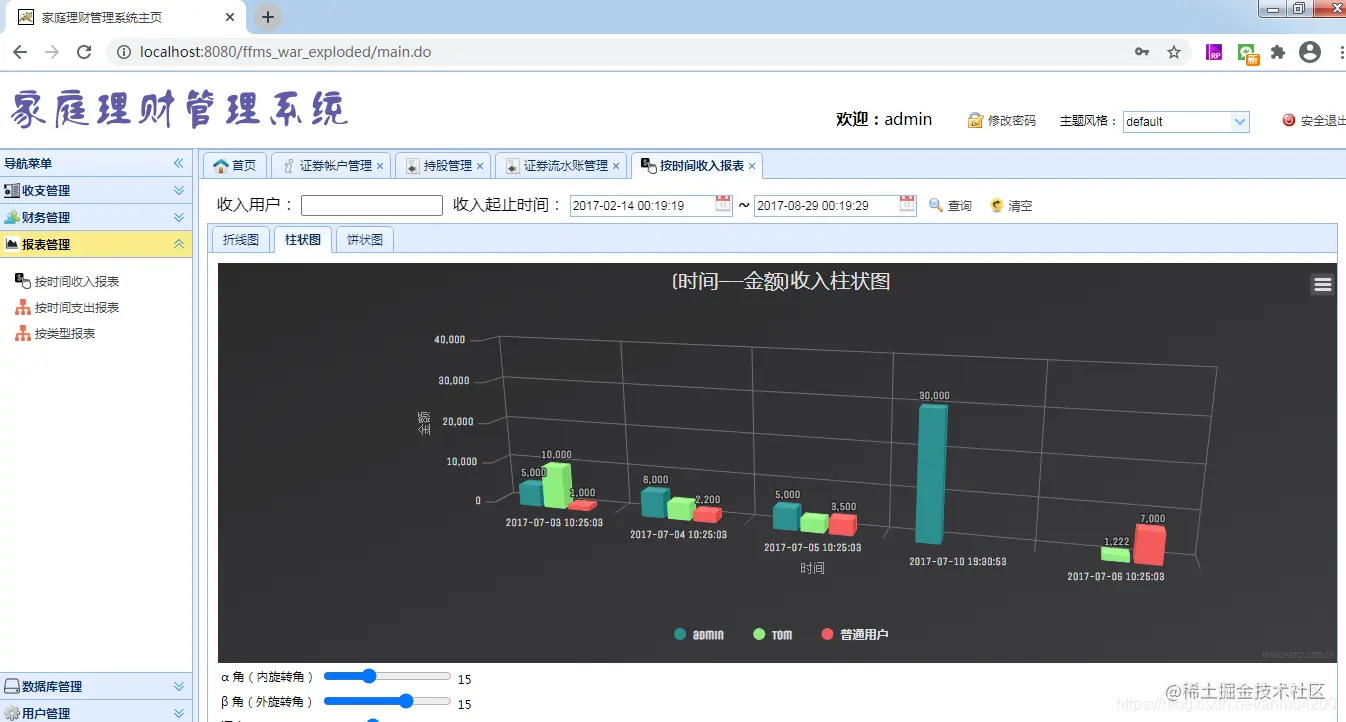This screenshot has height=722, width=1346.
Task: Open the calendar picker for the start date
Action: coord(724,204)
